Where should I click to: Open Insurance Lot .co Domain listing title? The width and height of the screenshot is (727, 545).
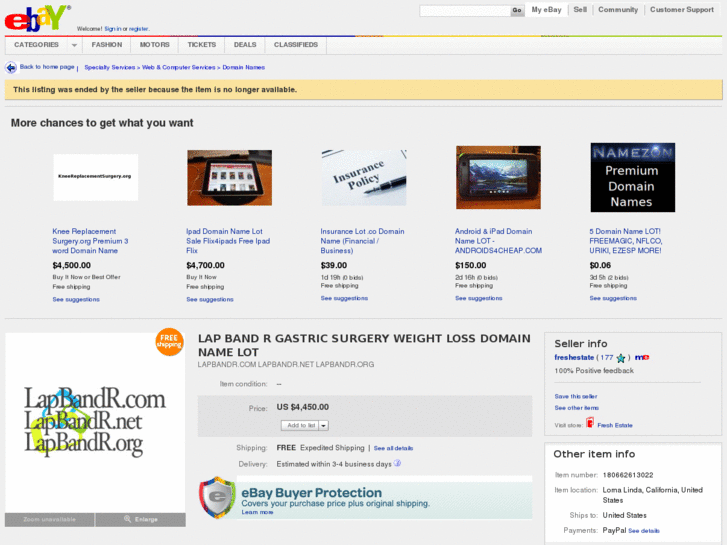363,241
